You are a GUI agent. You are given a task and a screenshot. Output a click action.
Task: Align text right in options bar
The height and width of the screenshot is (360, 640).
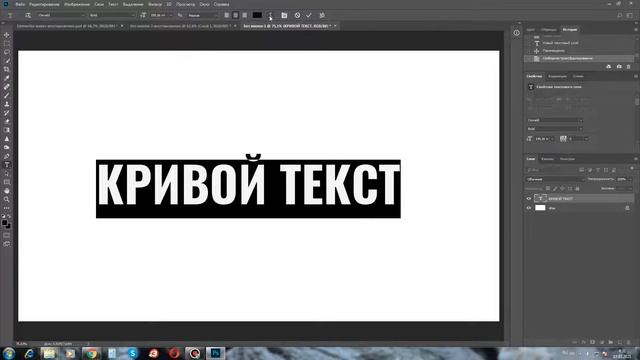pyautogui.click(x=244, y=15)
